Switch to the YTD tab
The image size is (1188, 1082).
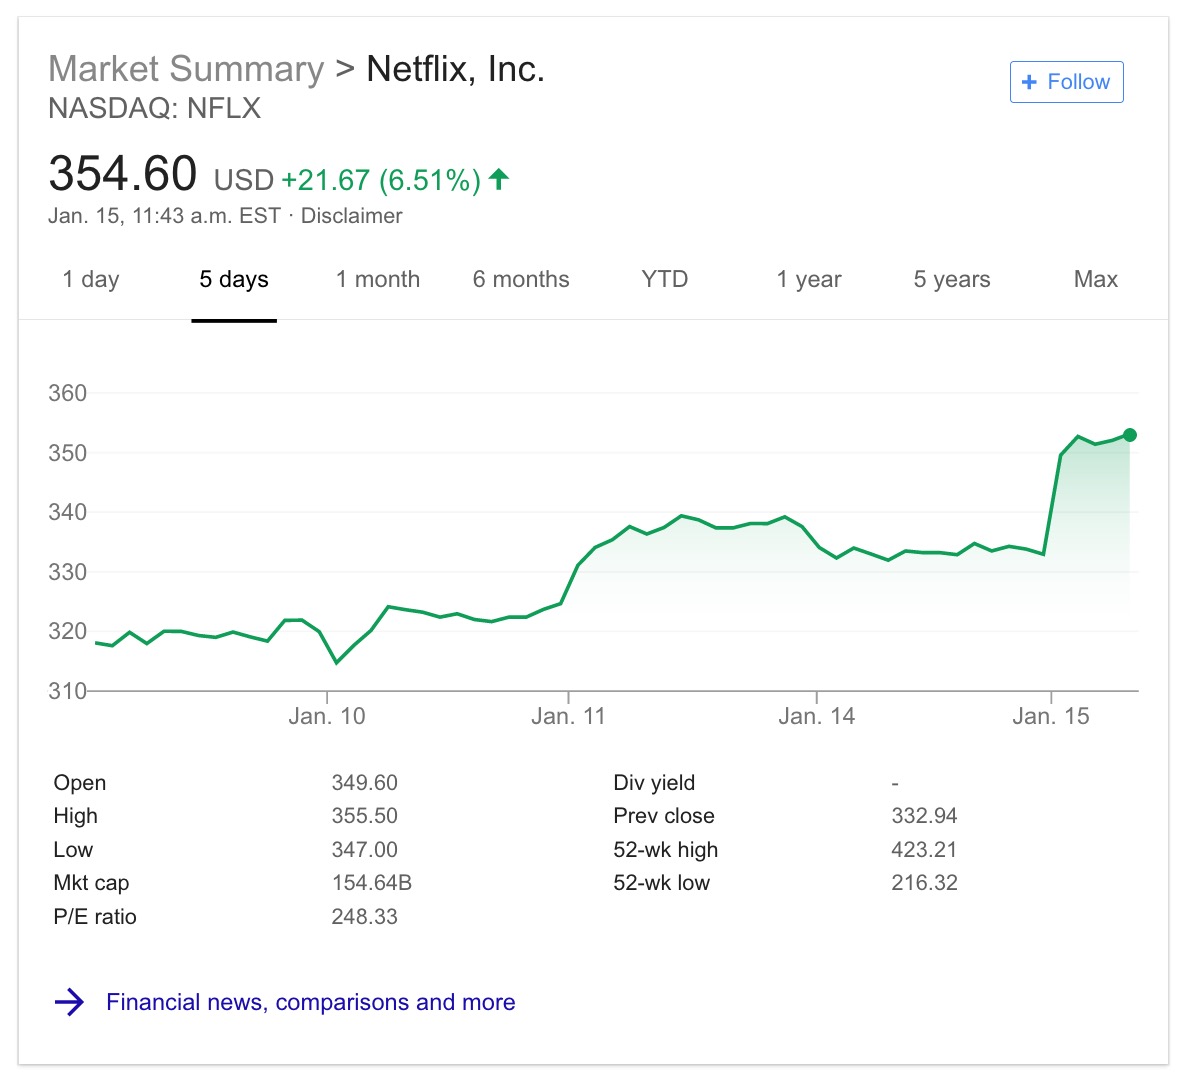[664, 279]
